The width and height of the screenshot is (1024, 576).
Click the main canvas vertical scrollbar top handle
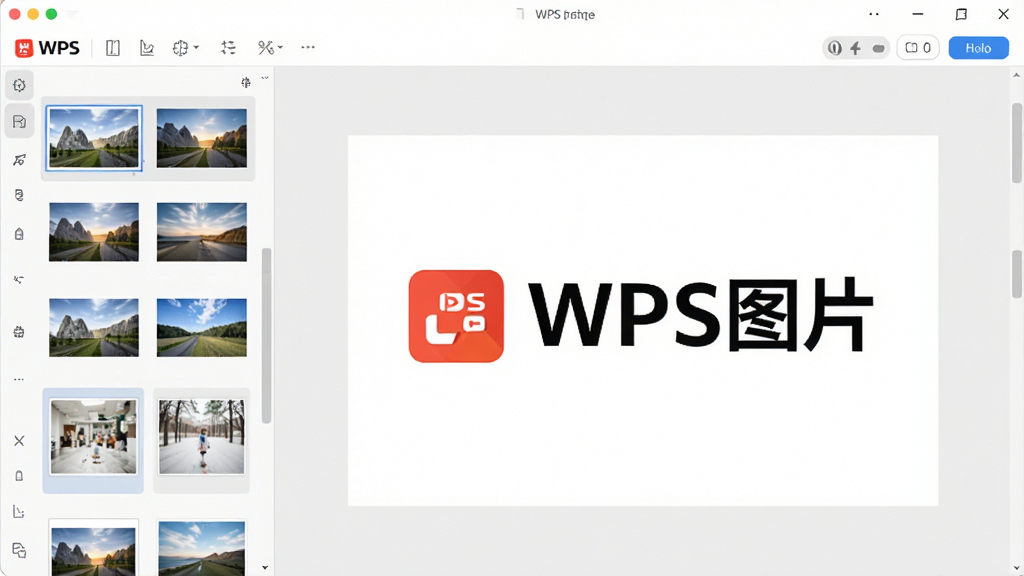[1017, 142]
